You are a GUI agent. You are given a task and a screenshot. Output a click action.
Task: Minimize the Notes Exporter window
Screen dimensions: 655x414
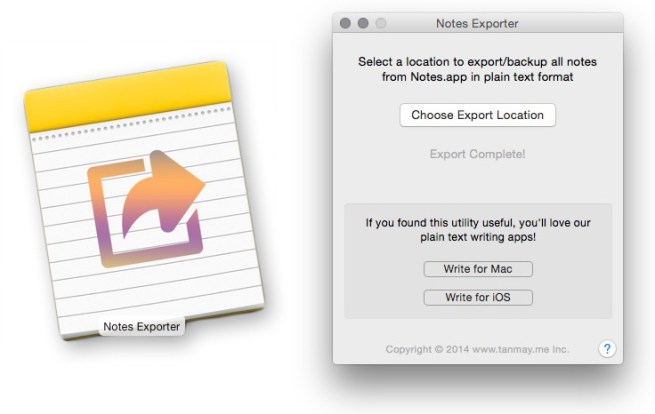tap(362, 23)
